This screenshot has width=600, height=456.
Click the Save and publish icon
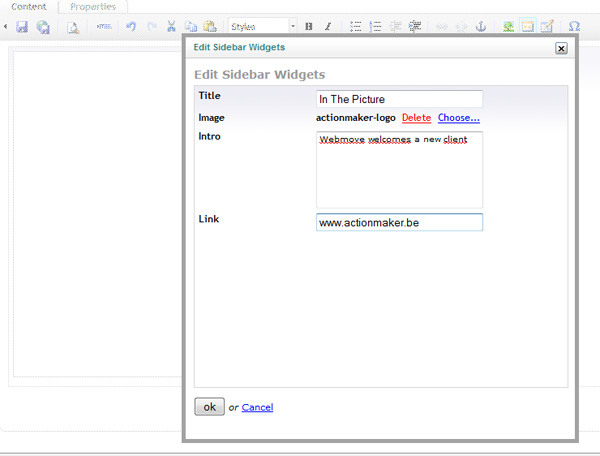click(43, 27)
